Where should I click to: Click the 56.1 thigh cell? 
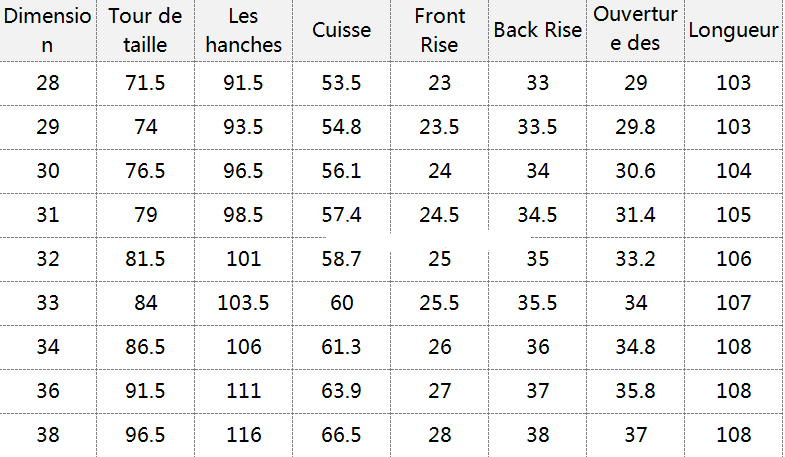coord(341,171)
